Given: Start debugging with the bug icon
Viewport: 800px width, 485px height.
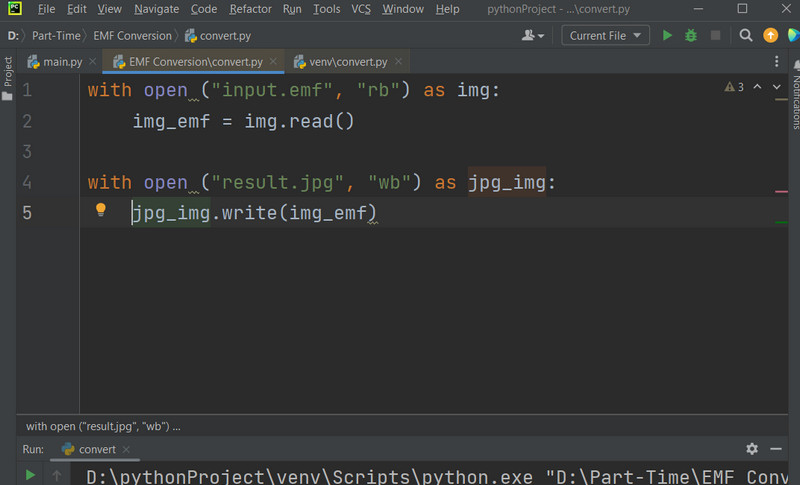Looking at the screenshot, I should click(691, 35).
